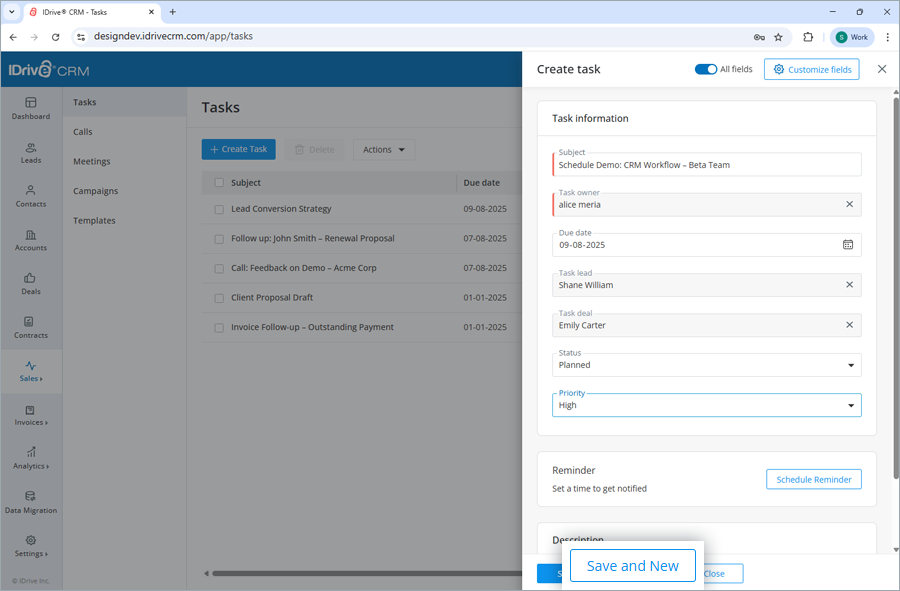This screenshot has width=900, height=591.
Task: Select all tasks with the header checkbox
Action: (x=219, y=182)
